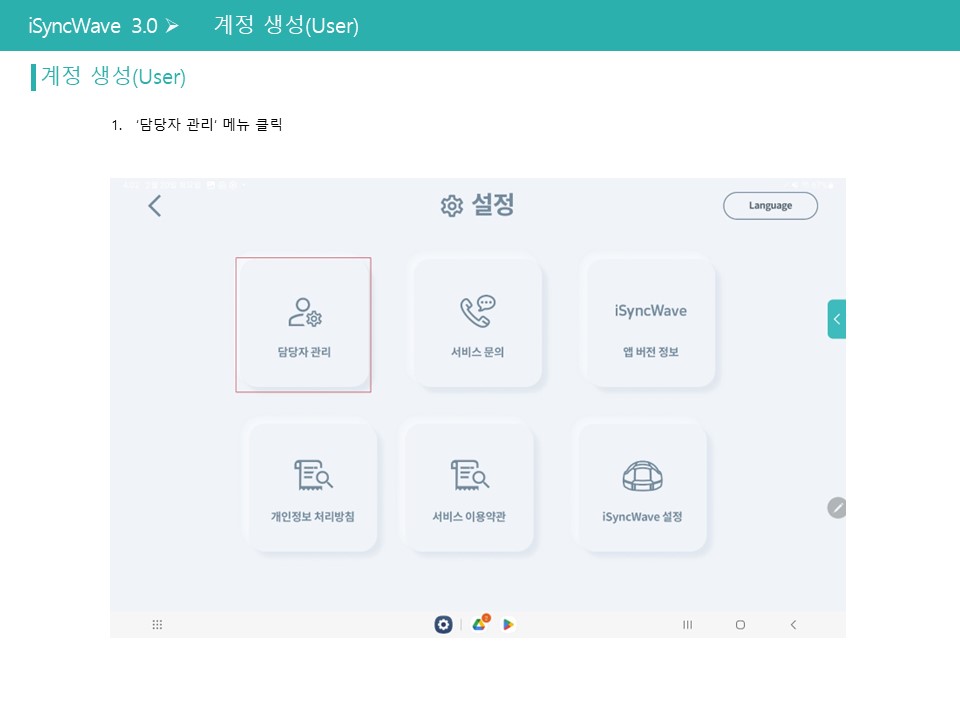Viewport: 960px width, 720px height.
Task: Expand the teal side panel handle
Action: tap(836, 319)
